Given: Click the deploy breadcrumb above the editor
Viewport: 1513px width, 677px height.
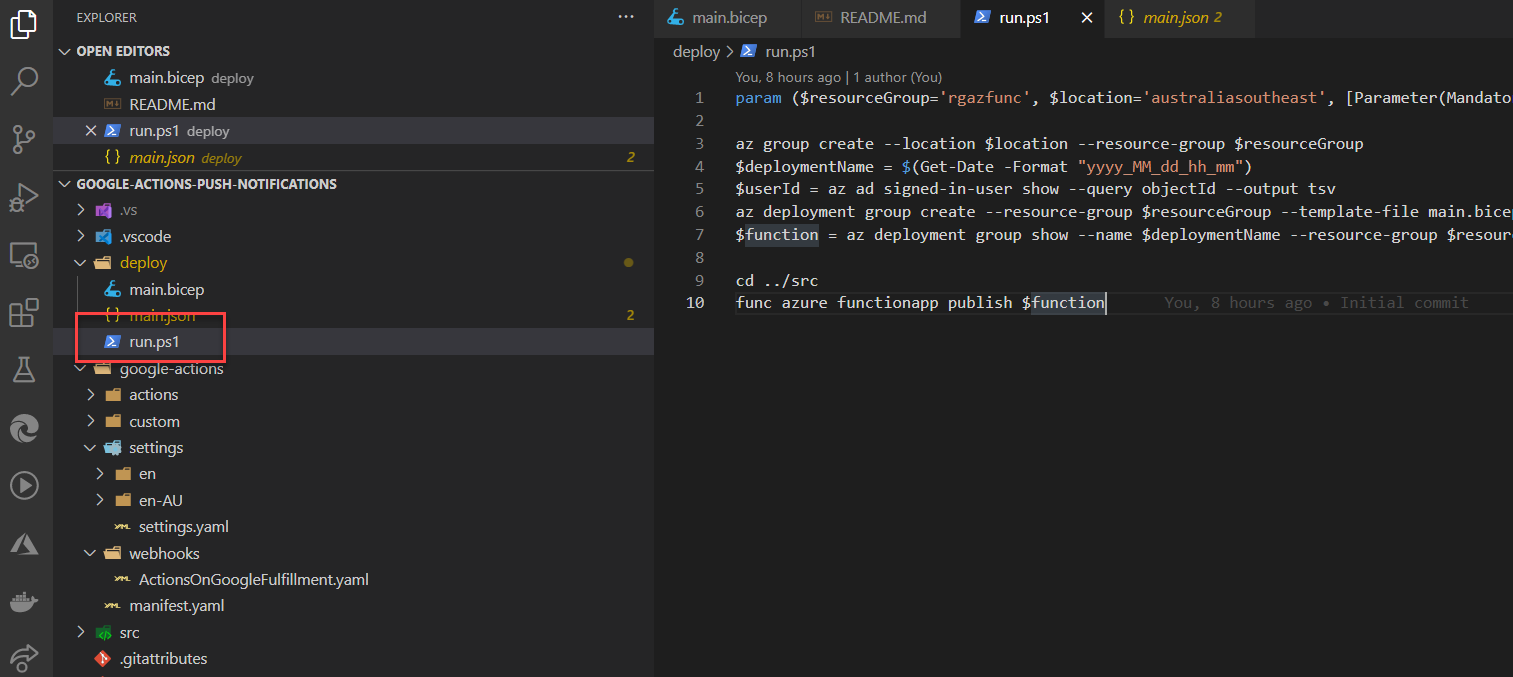Looking at the screenshot, I should coord(696,52).
